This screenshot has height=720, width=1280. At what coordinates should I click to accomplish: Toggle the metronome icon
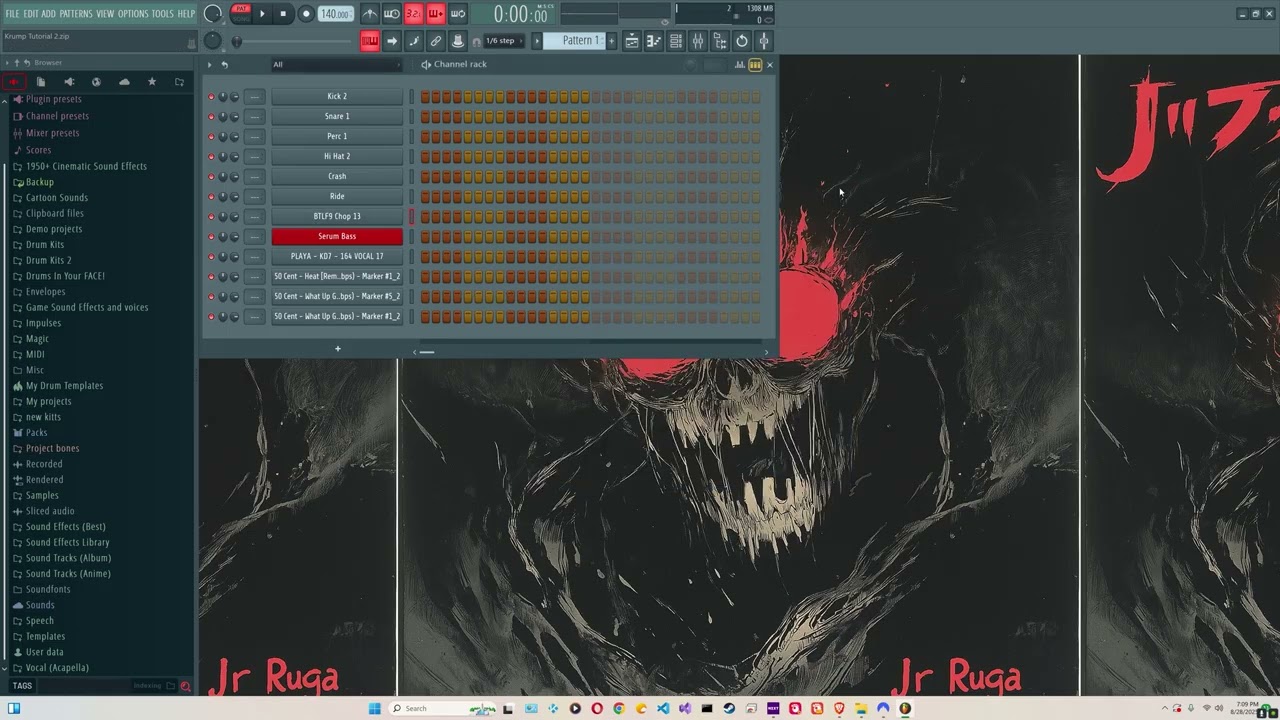[x=370, y=14]
